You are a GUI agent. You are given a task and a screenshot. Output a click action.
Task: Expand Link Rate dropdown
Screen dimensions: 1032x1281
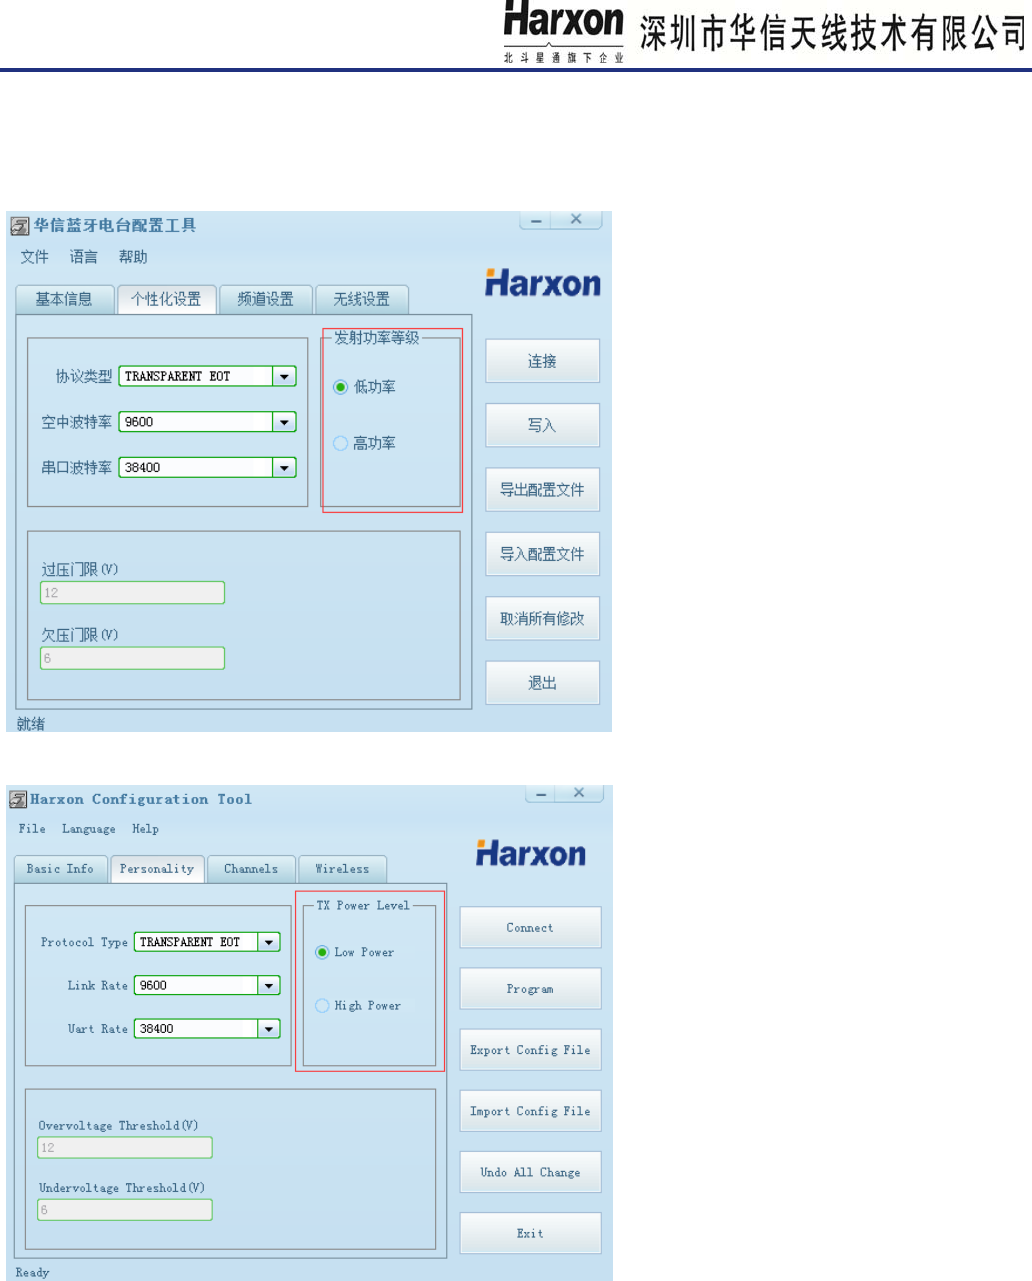point(269,985)
